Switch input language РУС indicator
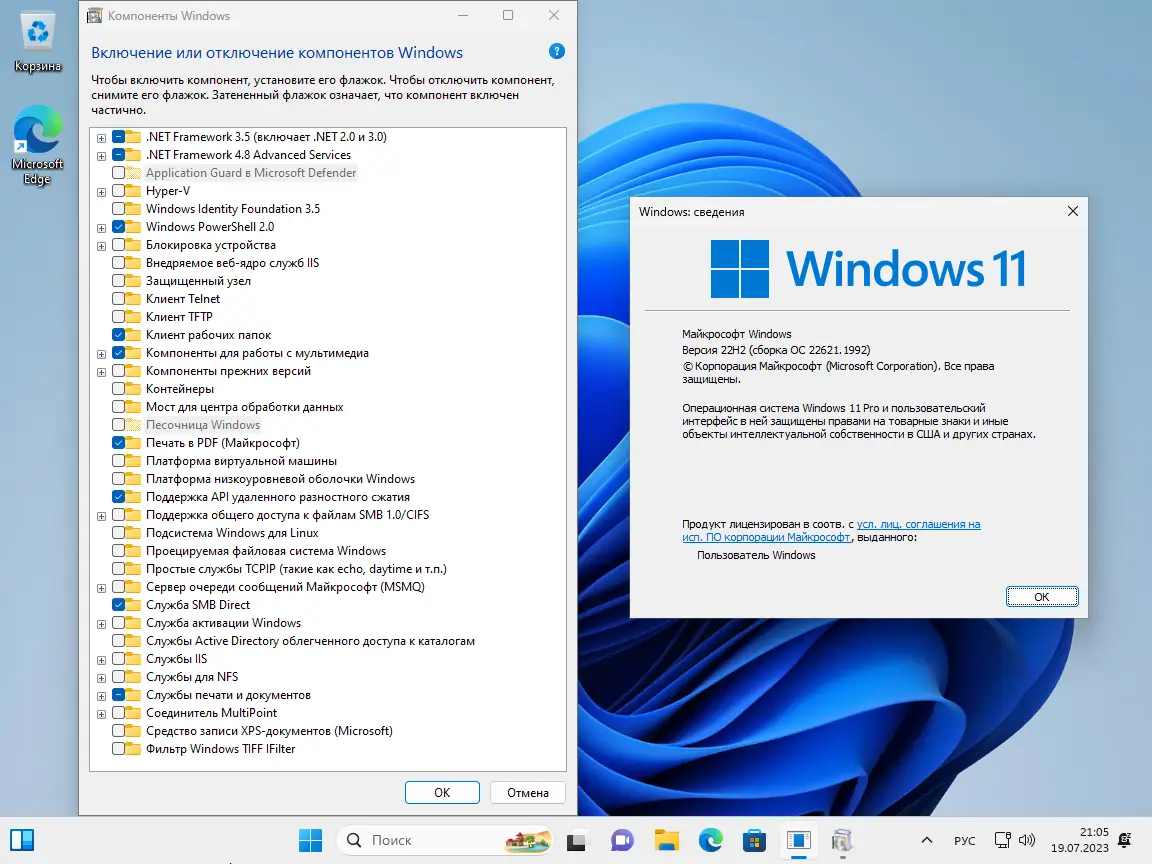The image size is (1152, 864). tap(965, 840)
